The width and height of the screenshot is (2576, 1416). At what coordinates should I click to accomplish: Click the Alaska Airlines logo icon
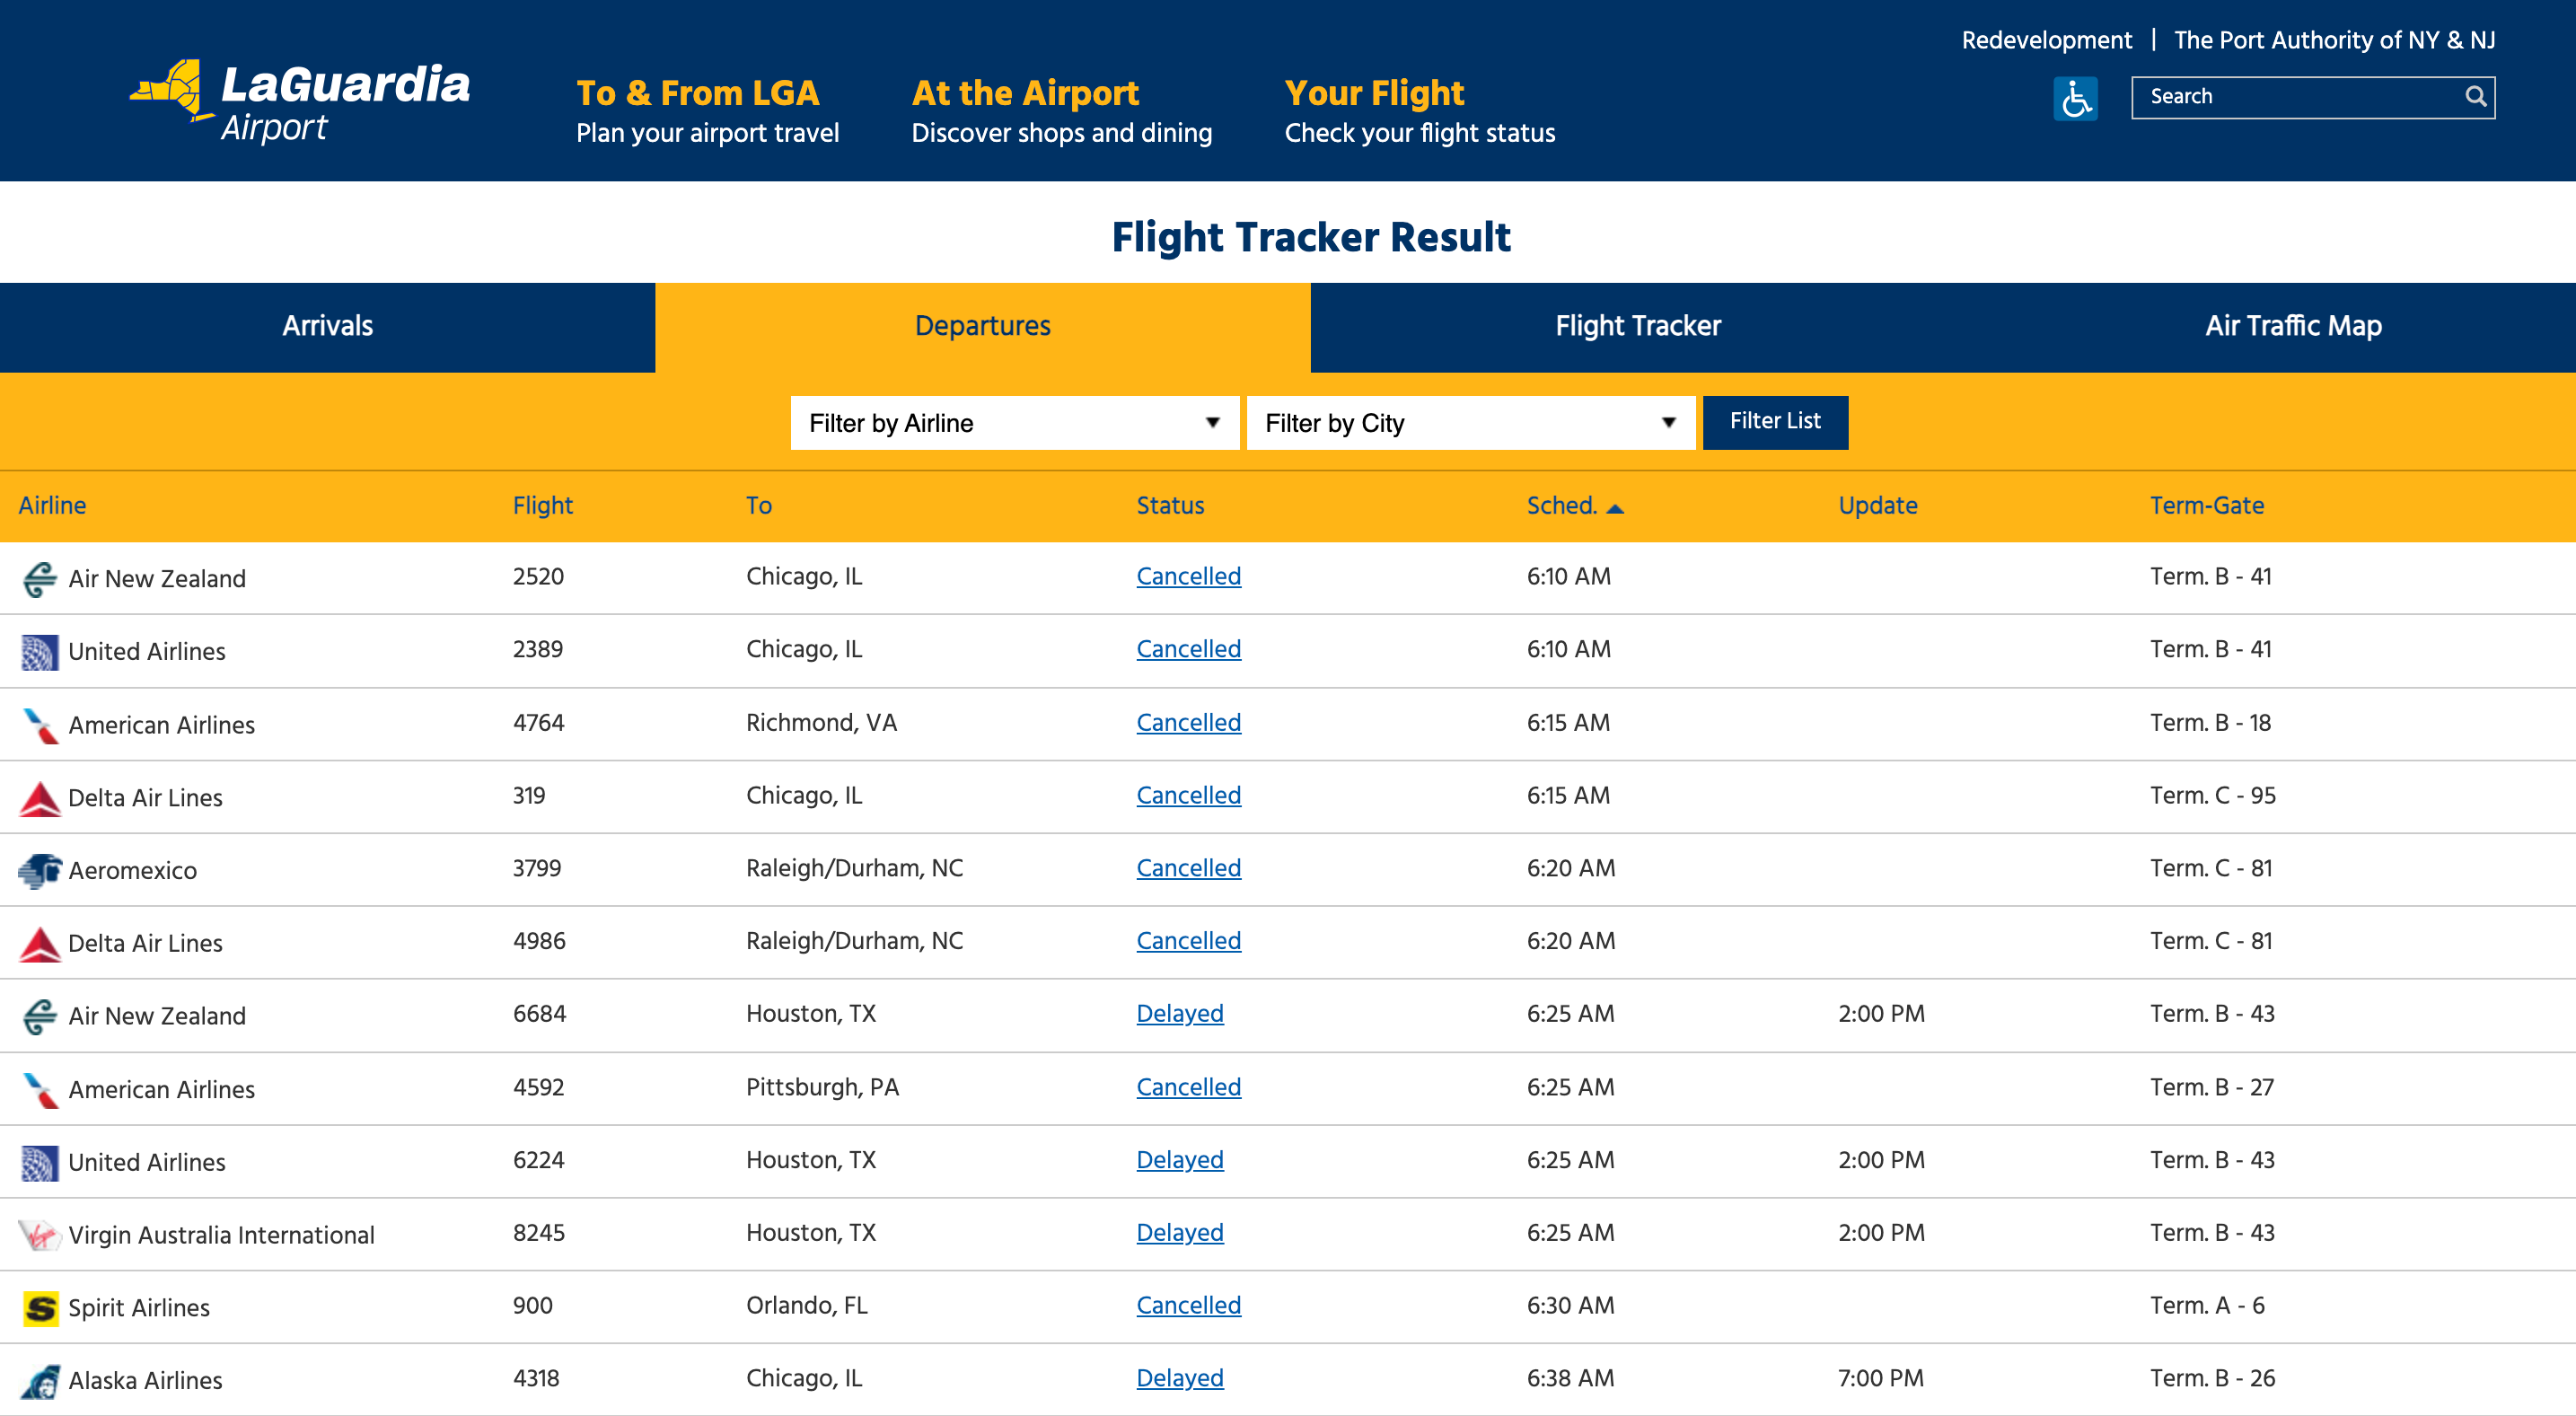tap(40, 1380)
